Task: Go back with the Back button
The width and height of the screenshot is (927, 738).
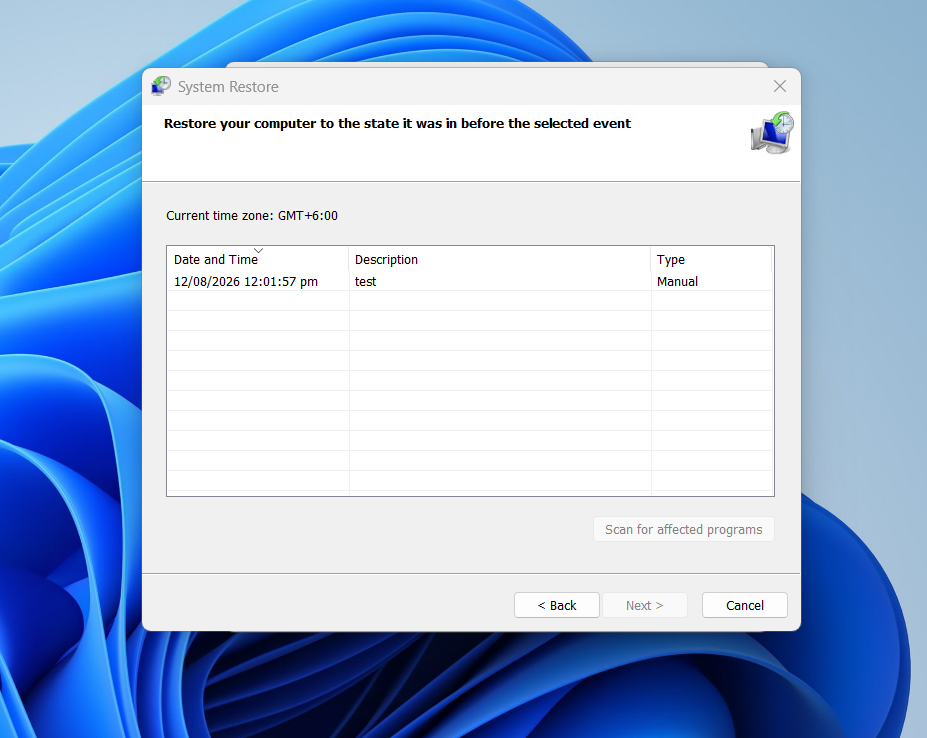Action: click(556, 605)
